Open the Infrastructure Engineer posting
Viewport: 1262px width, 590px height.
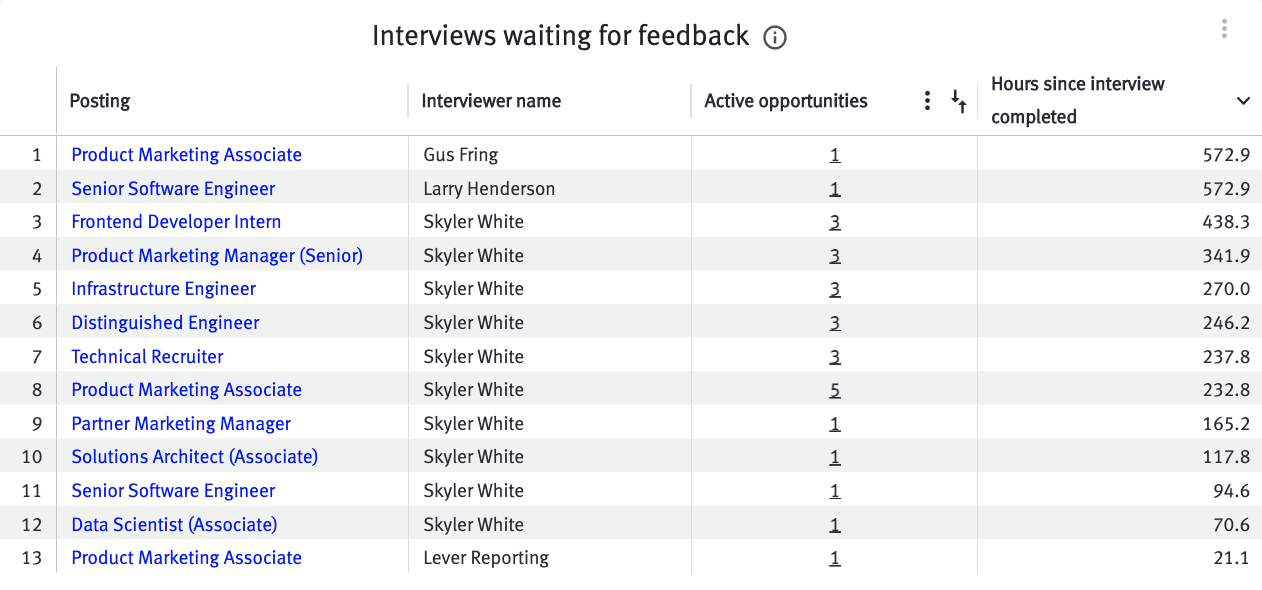coord(163,288)
